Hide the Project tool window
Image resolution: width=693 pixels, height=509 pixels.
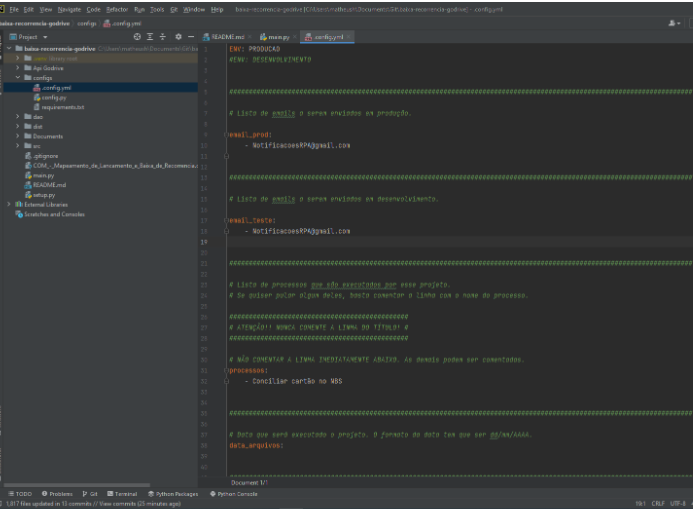coord(191,37)
